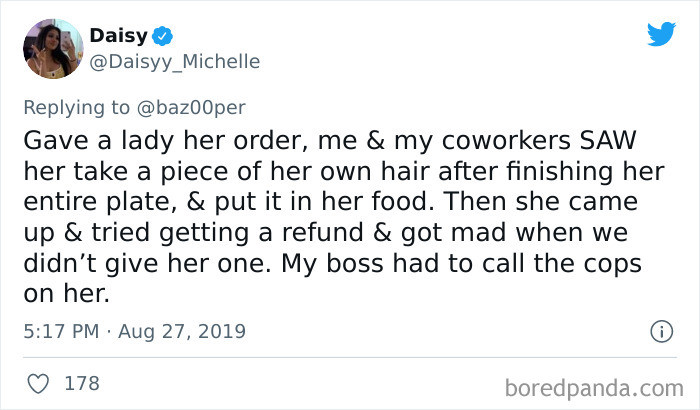Open the @Daisyy_Michelle handle
This screenshot has width=700, height=410.
175,61
